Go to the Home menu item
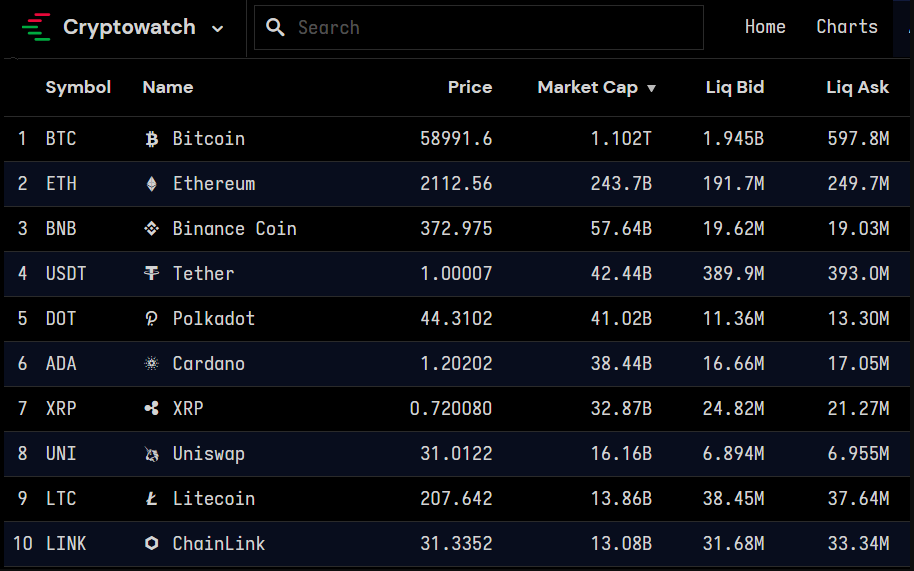Screen dimensions: 914x571 (x=765, y=27)
